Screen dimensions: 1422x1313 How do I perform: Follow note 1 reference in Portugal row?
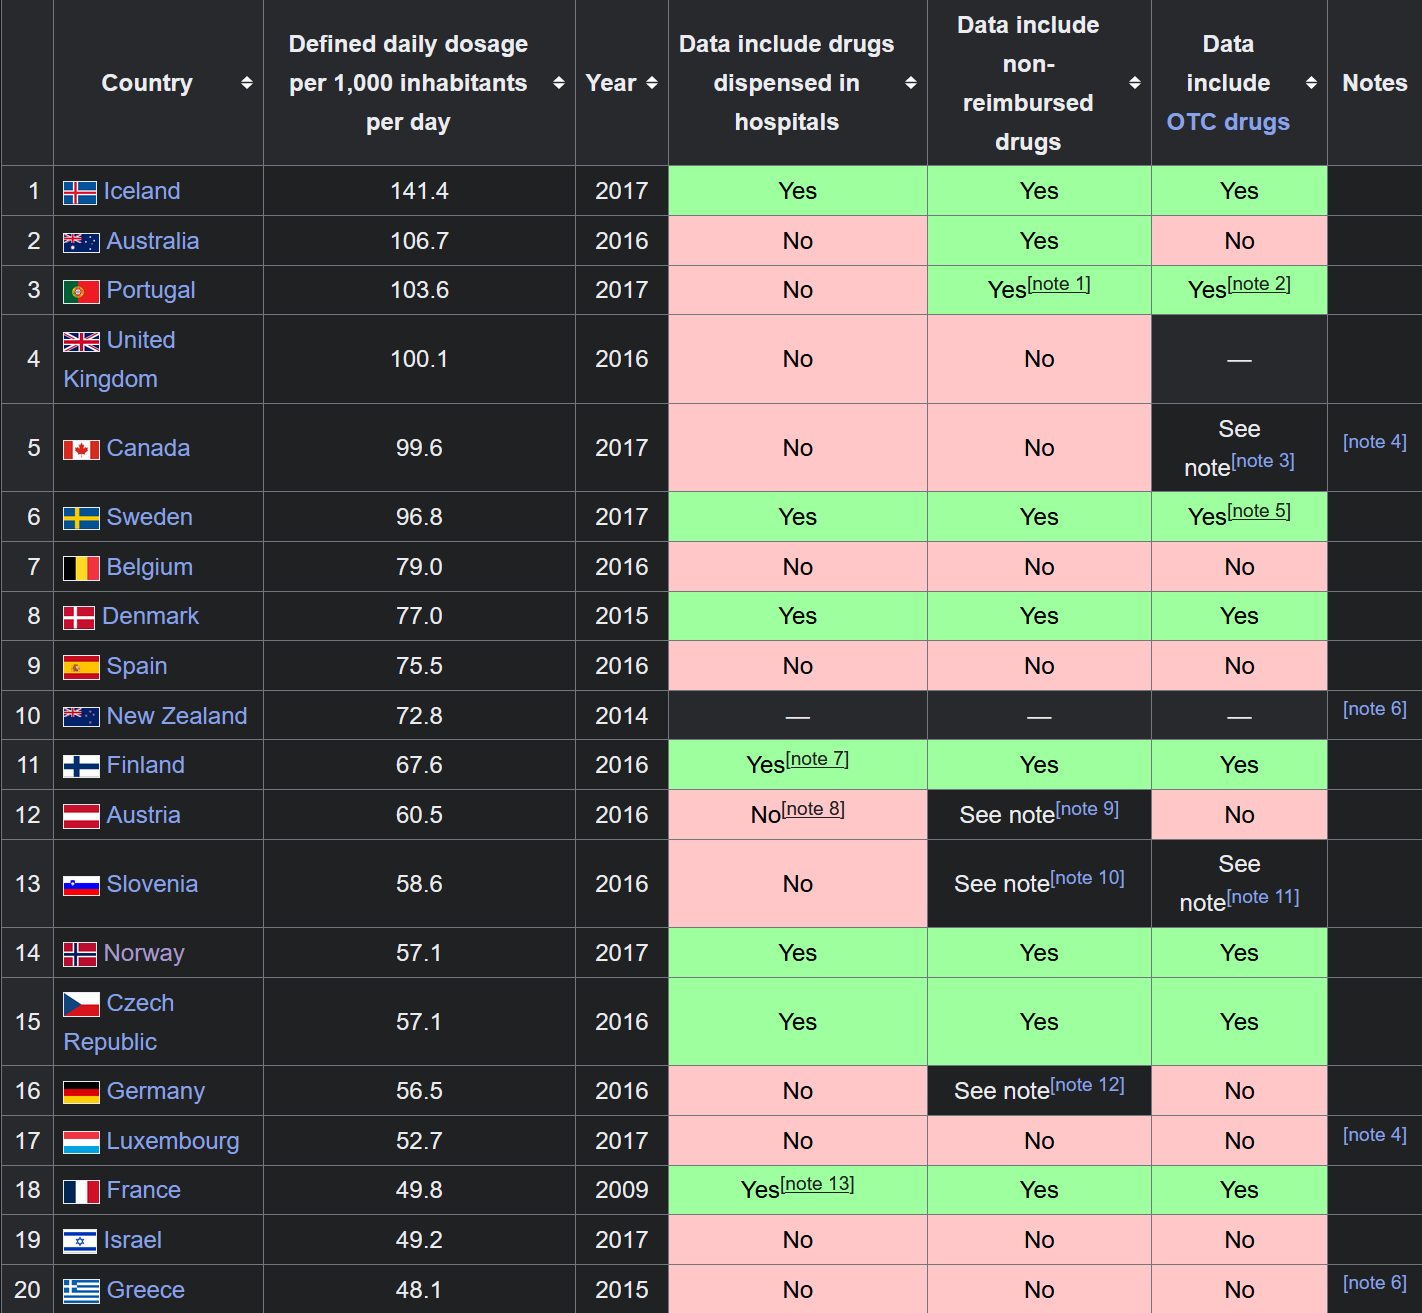pyautogui.click(x=1059, y=284)
